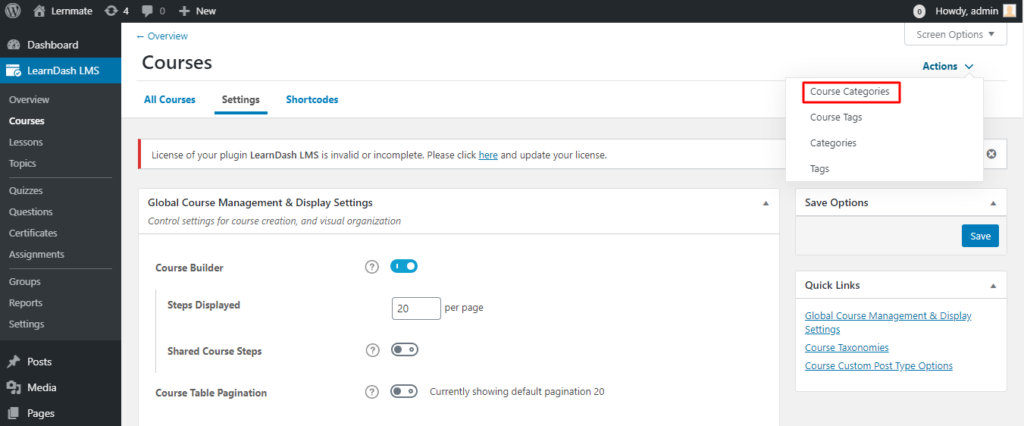
Task: Follow the 'here' license link
Action: (488, 156)
